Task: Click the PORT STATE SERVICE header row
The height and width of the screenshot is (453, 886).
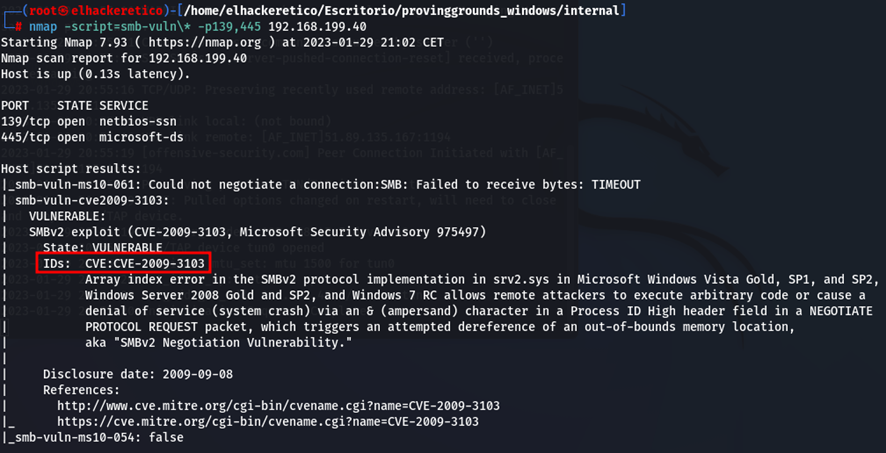Action: pos(75,105)
